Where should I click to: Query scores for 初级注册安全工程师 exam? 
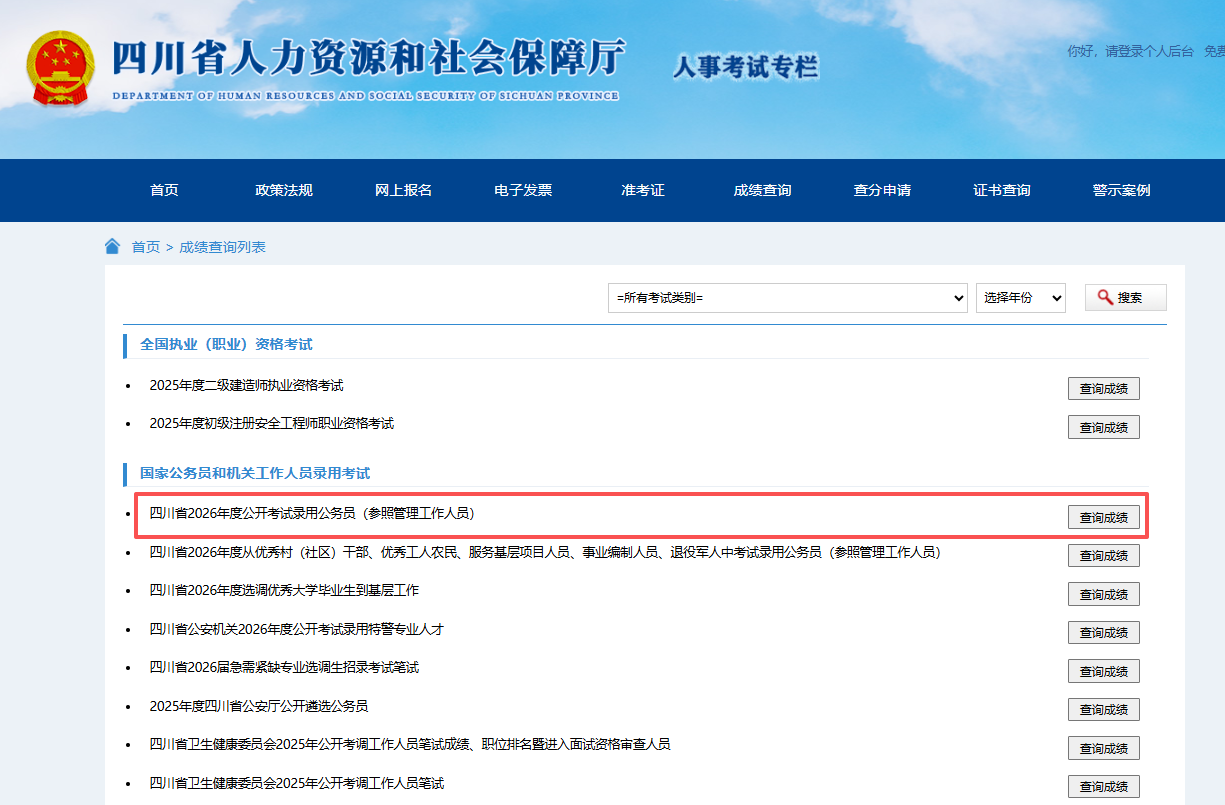tap(1103, 427)
